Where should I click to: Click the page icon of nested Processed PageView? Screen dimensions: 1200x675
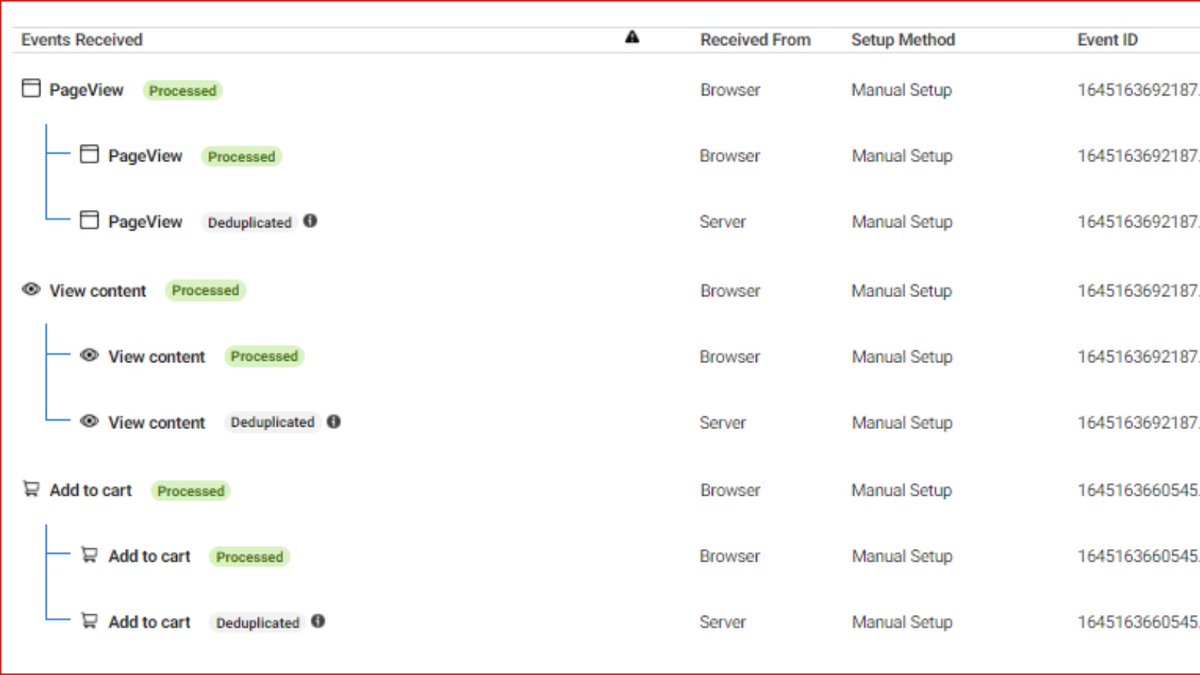coord(89,155)
